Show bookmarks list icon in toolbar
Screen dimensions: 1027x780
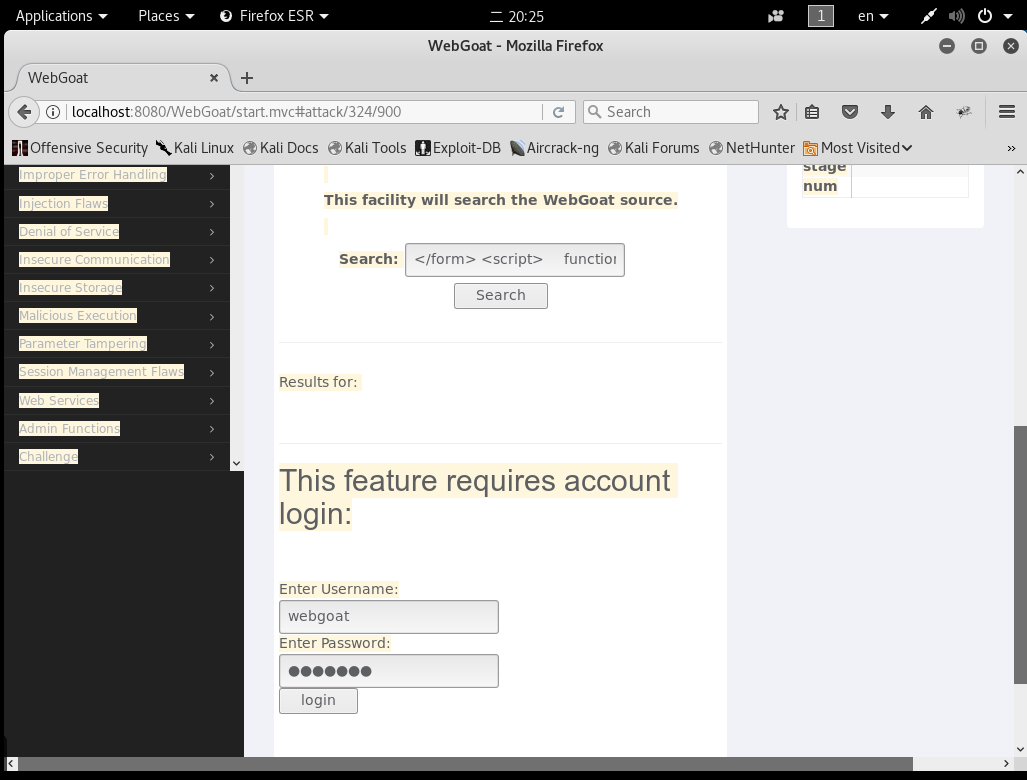(812, 113)
